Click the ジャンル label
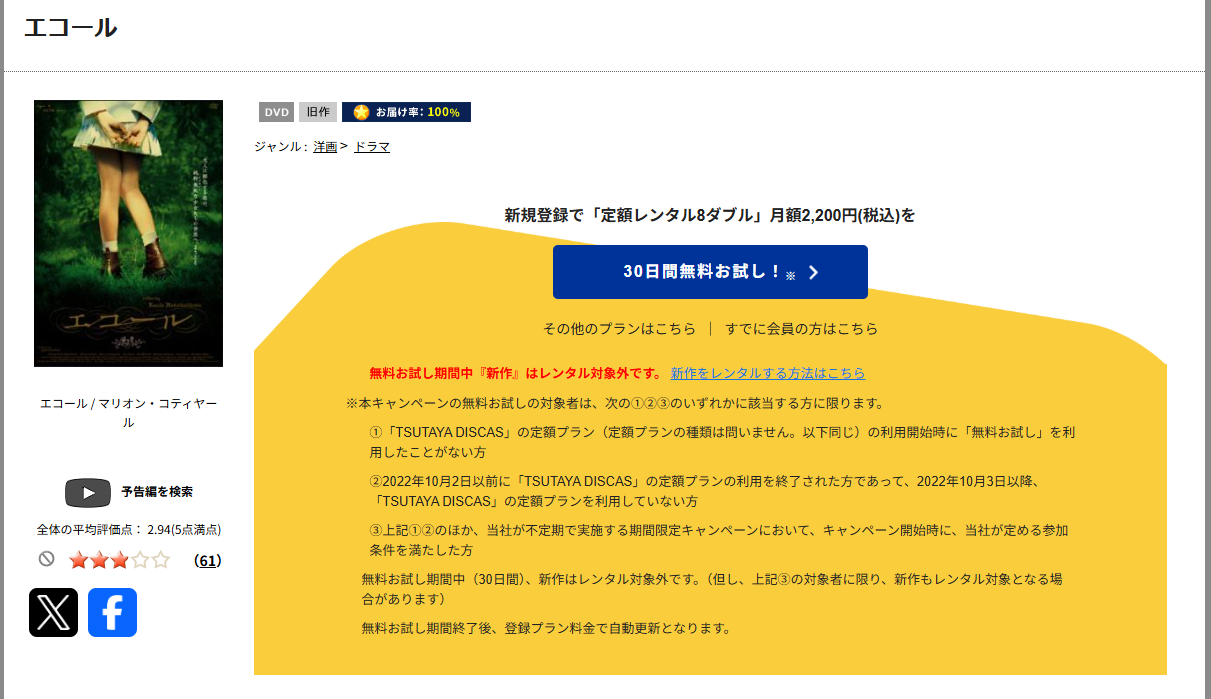Image resolution: width=1211 pixels, height=699 pixels. click(282, 147)
